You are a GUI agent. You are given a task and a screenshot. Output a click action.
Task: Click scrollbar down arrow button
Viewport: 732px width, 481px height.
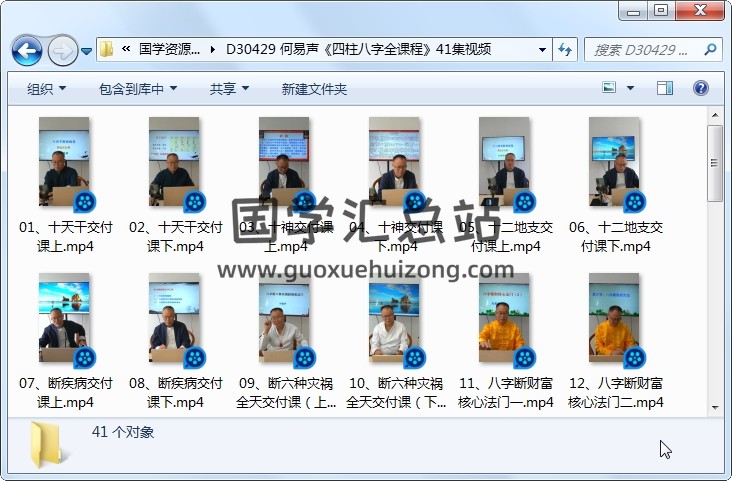tap(715, 407)
